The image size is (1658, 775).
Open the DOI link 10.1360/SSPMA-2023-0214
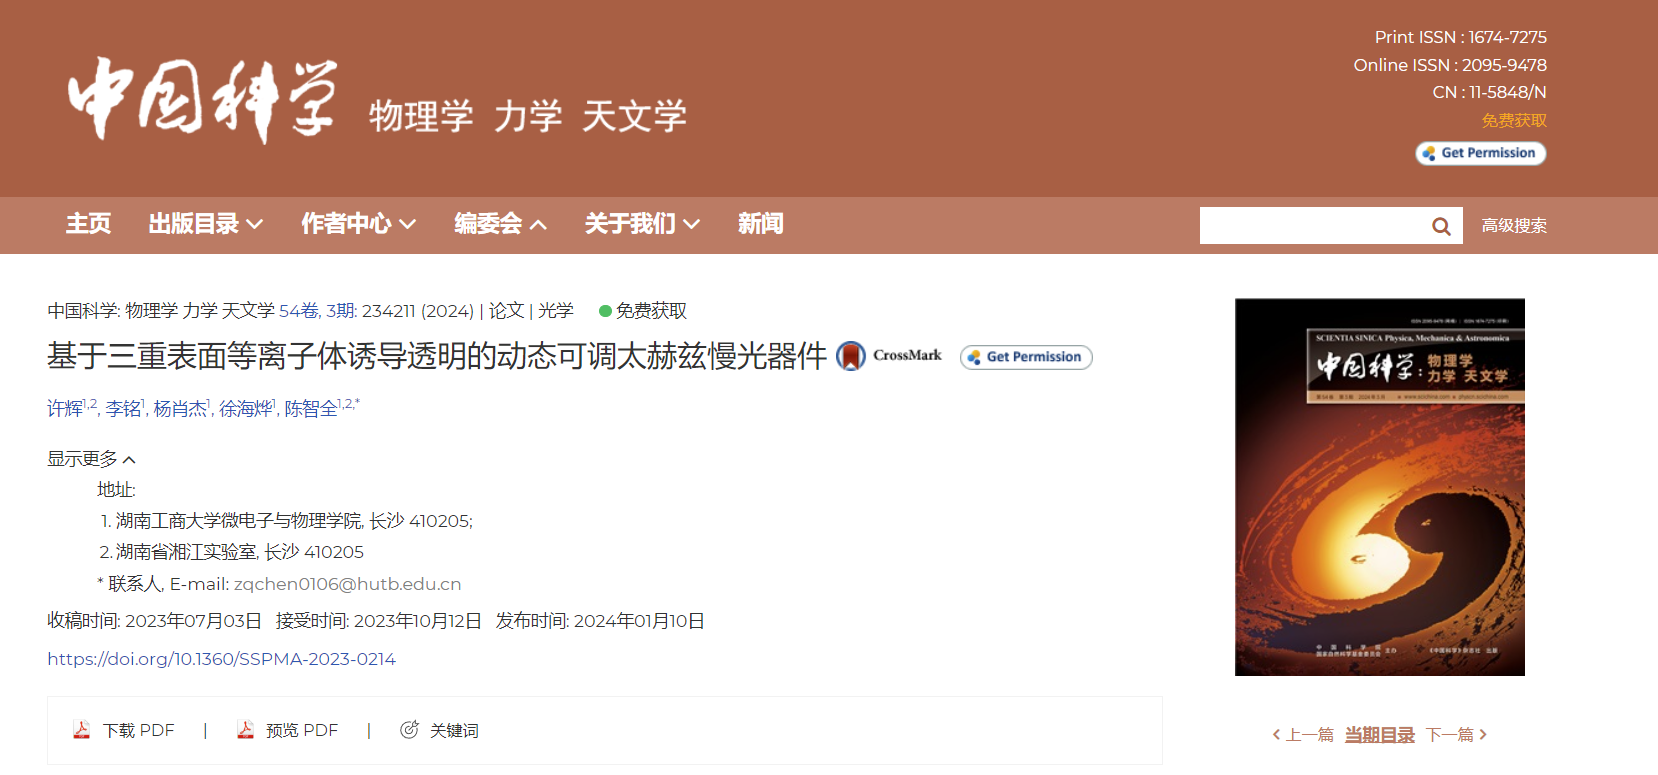(x=221, y=659)
